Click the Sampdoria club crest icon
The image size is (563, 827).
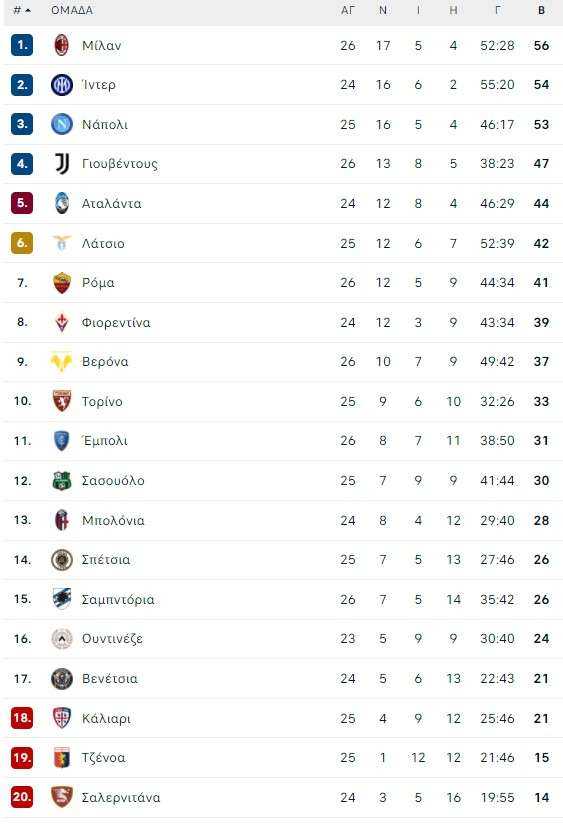[x=62, y=599]
